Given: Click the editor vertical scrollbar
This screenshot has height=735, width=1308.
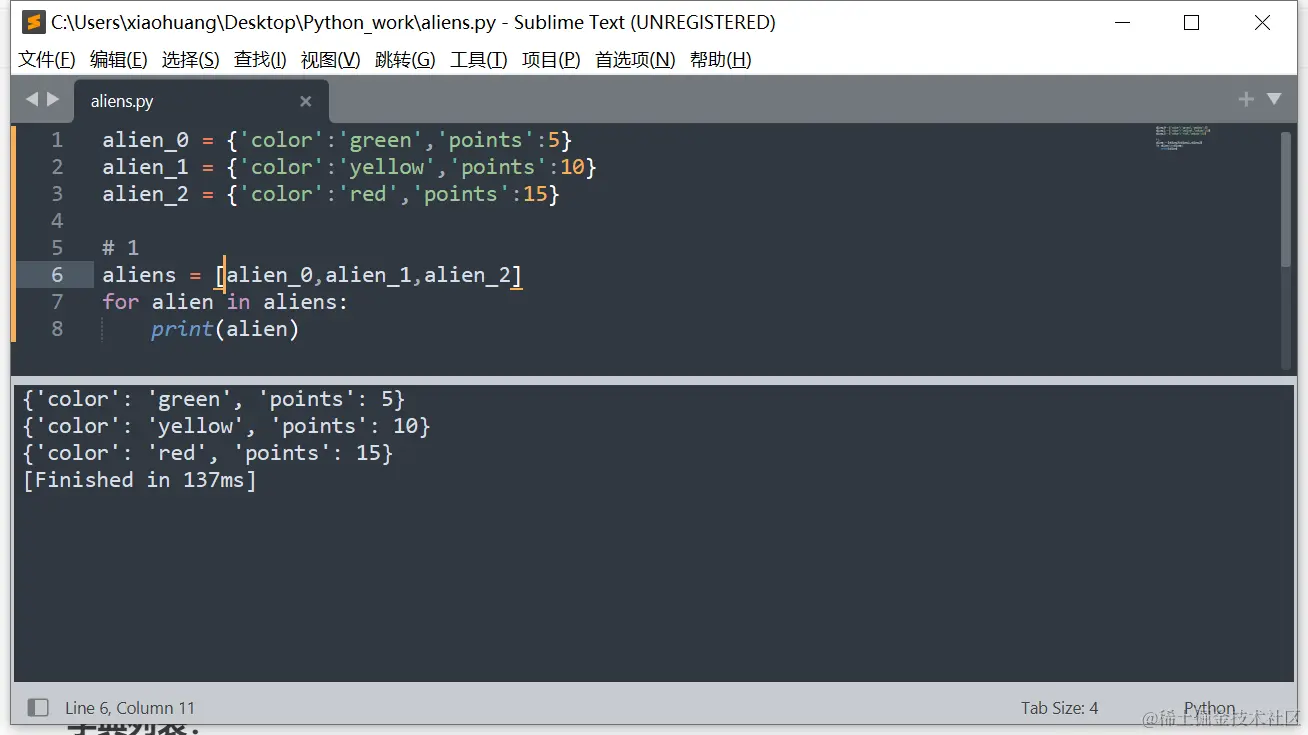Looking at the screenshot, I should click(1286, 200).
